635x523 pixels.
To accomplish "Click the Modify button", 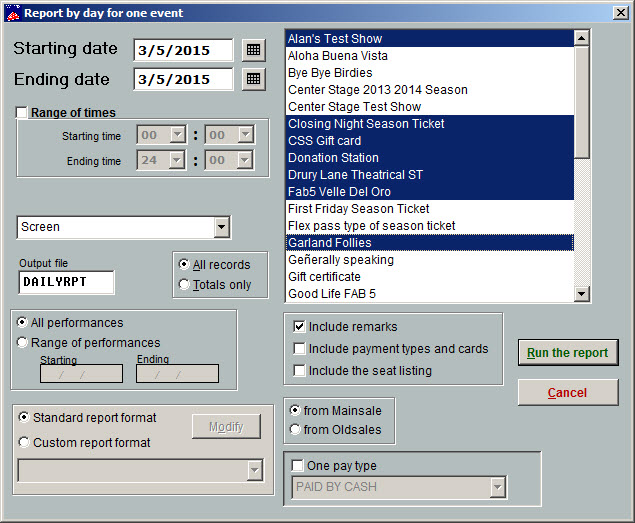I will (226, 426).
